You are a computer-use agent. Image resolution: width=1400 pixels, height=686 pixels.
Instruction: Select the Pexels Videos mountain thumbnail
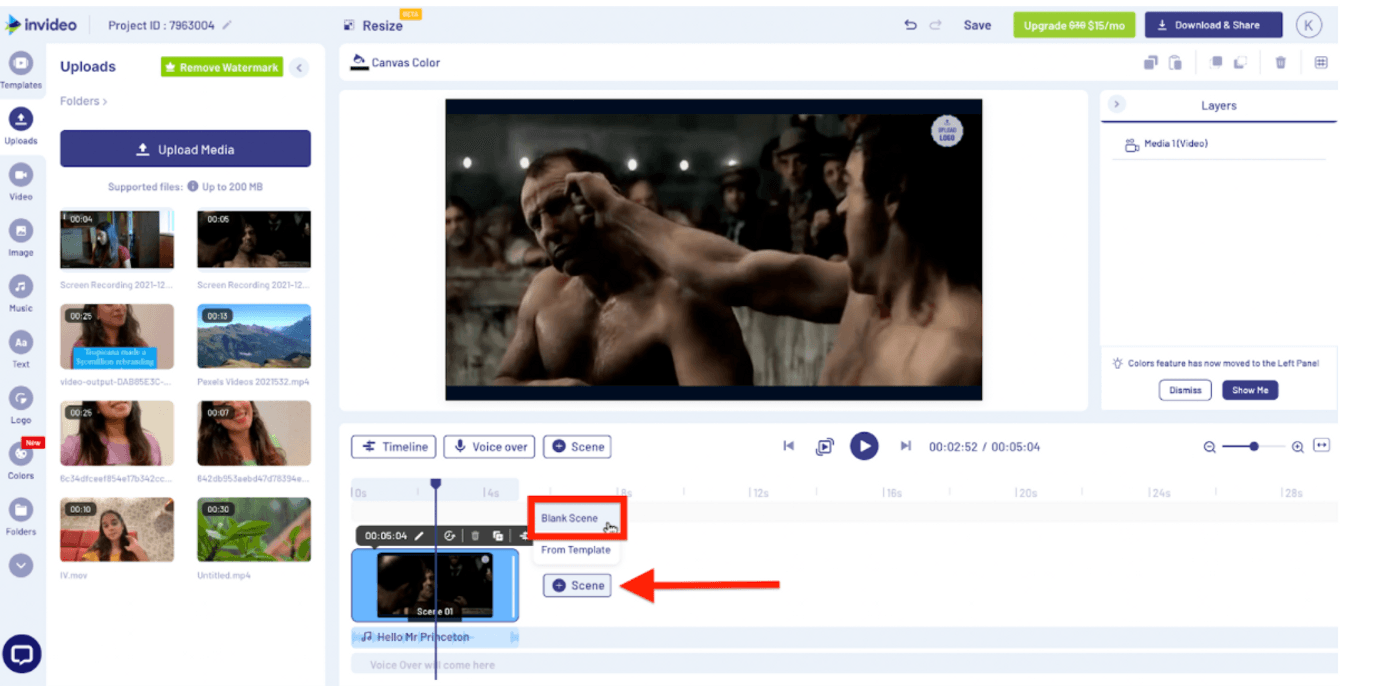click(x=254, y=337)
